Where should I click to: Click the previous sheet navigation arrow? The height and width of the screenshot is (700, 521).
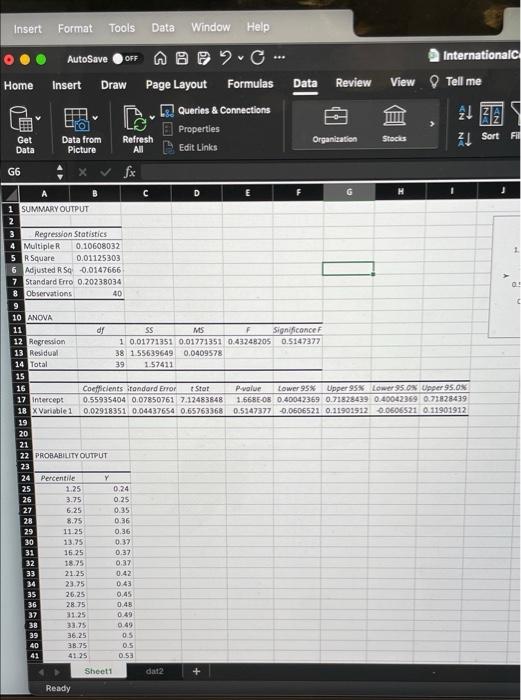point(42,671)
